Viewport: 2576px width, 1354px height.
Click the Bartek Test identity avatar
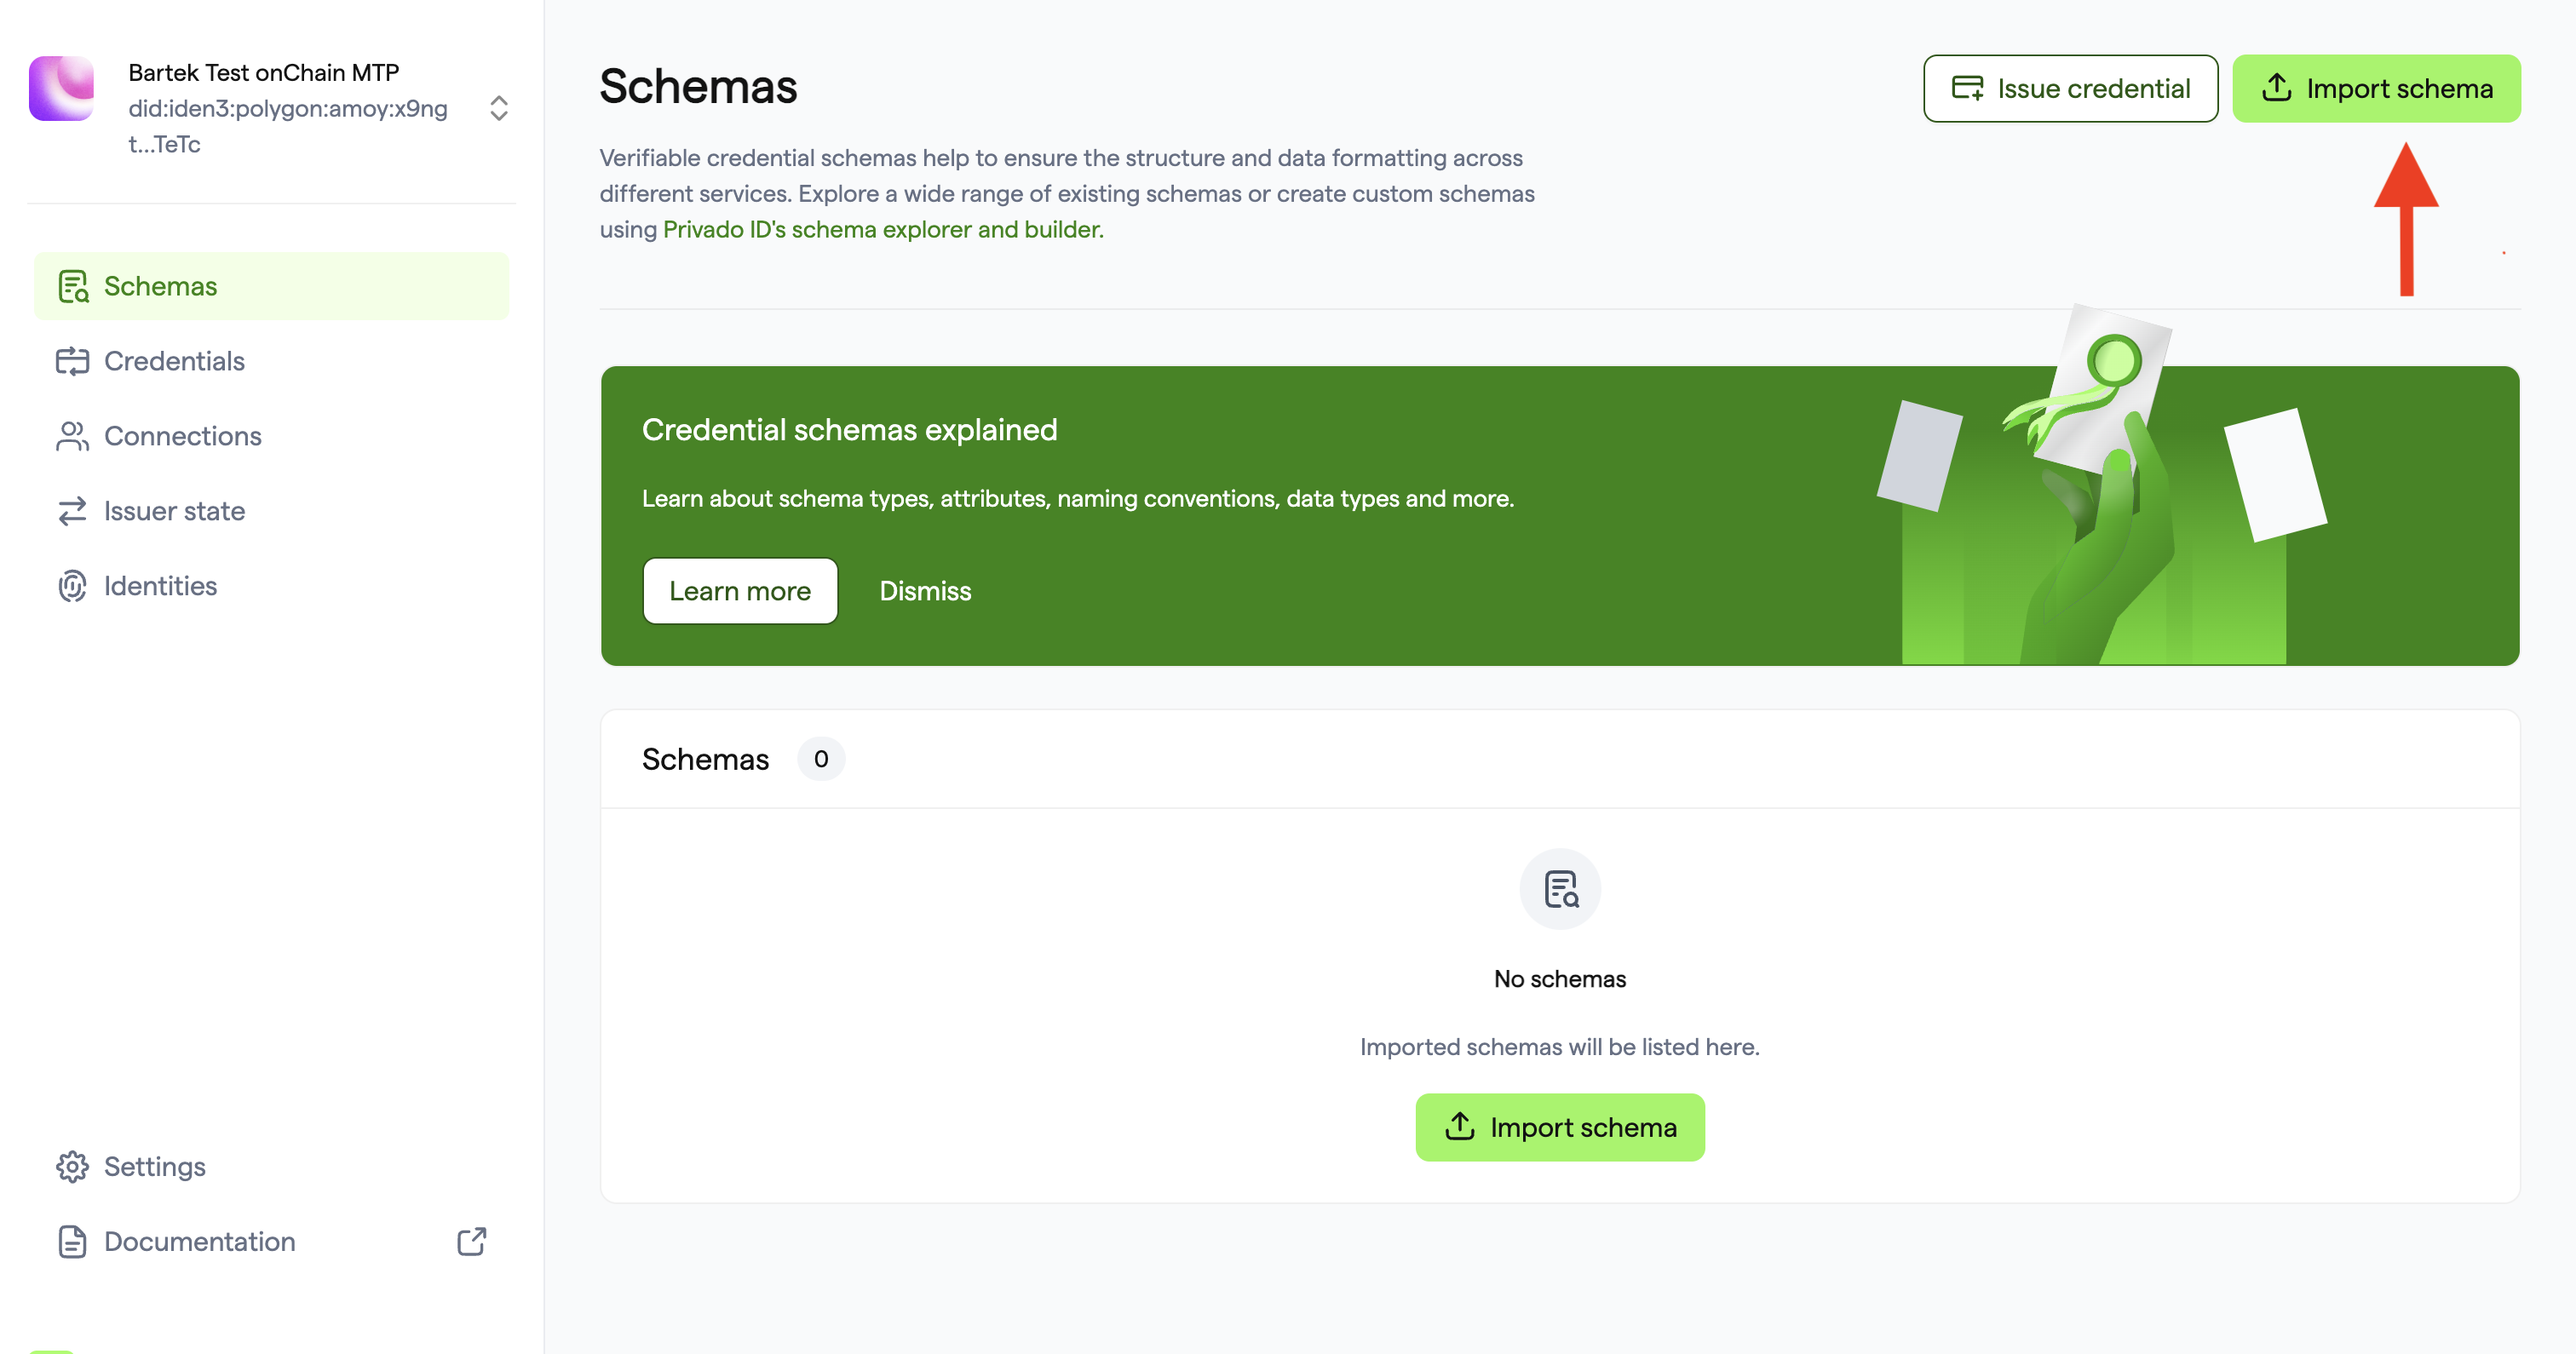click(62, 89)
